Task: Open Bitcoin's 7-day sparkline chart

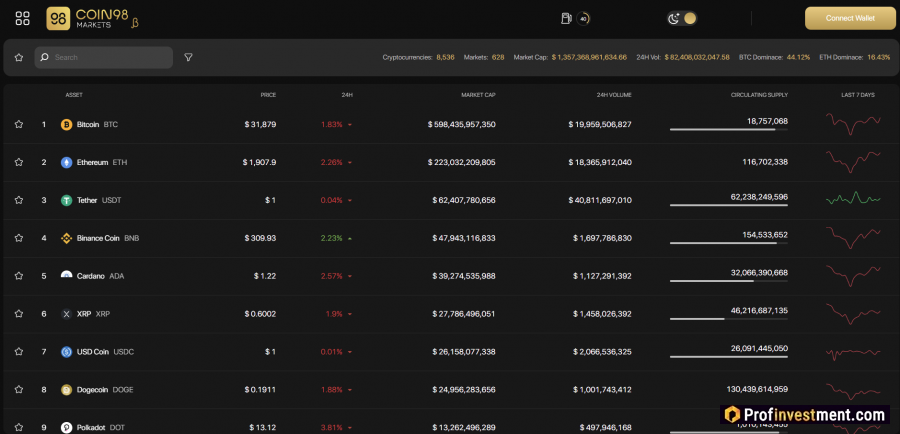Action: [853, 123]
